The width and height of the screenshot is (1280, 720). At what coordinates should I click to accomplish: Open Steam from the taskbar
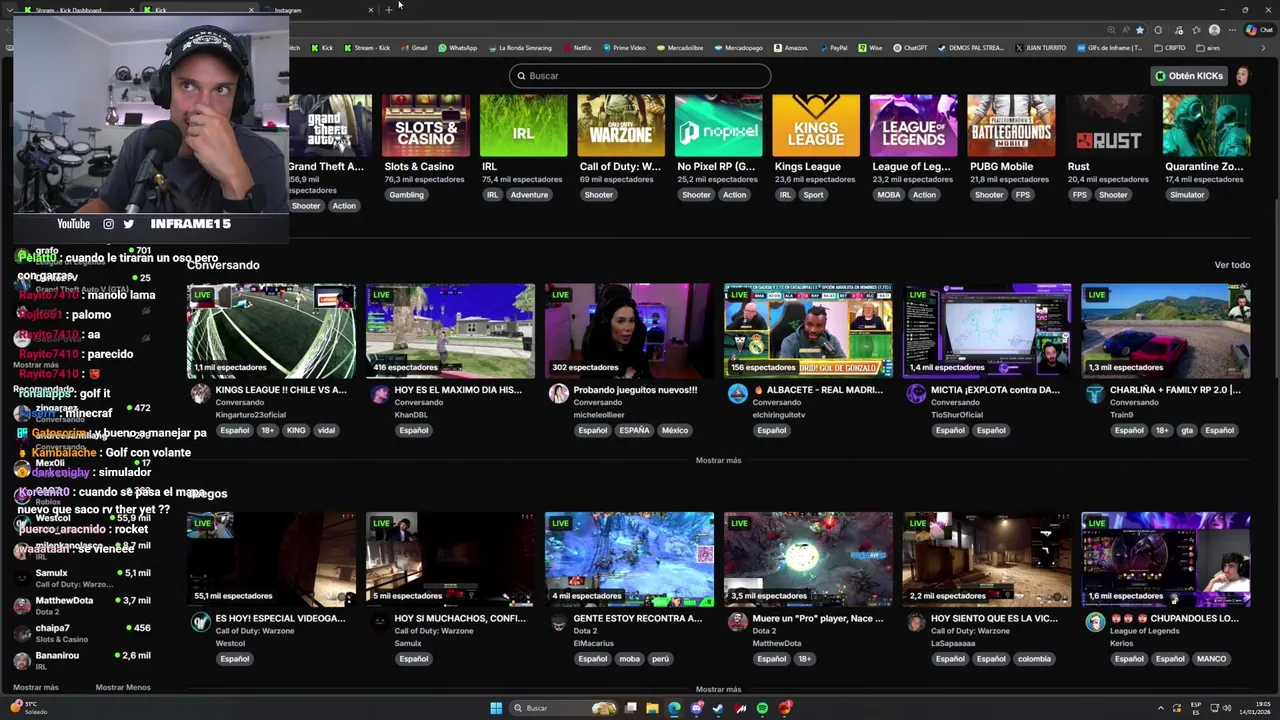pos(718,708)
